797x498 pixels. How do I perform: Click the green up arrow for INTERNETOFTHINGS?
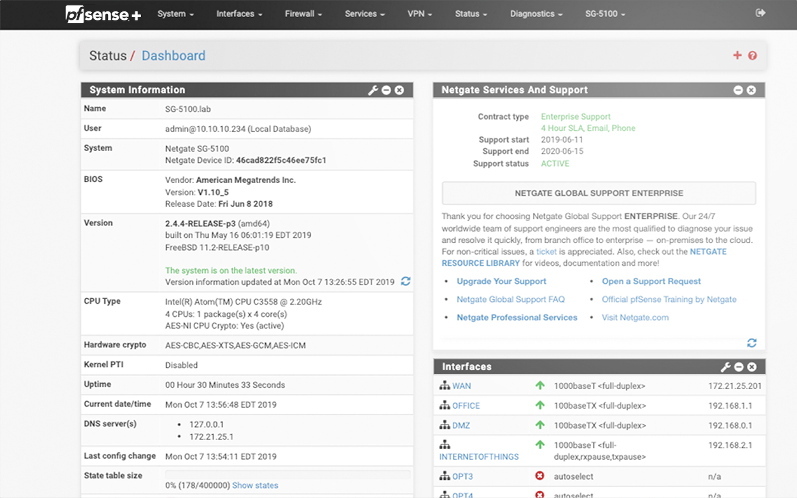pos(540,445)
